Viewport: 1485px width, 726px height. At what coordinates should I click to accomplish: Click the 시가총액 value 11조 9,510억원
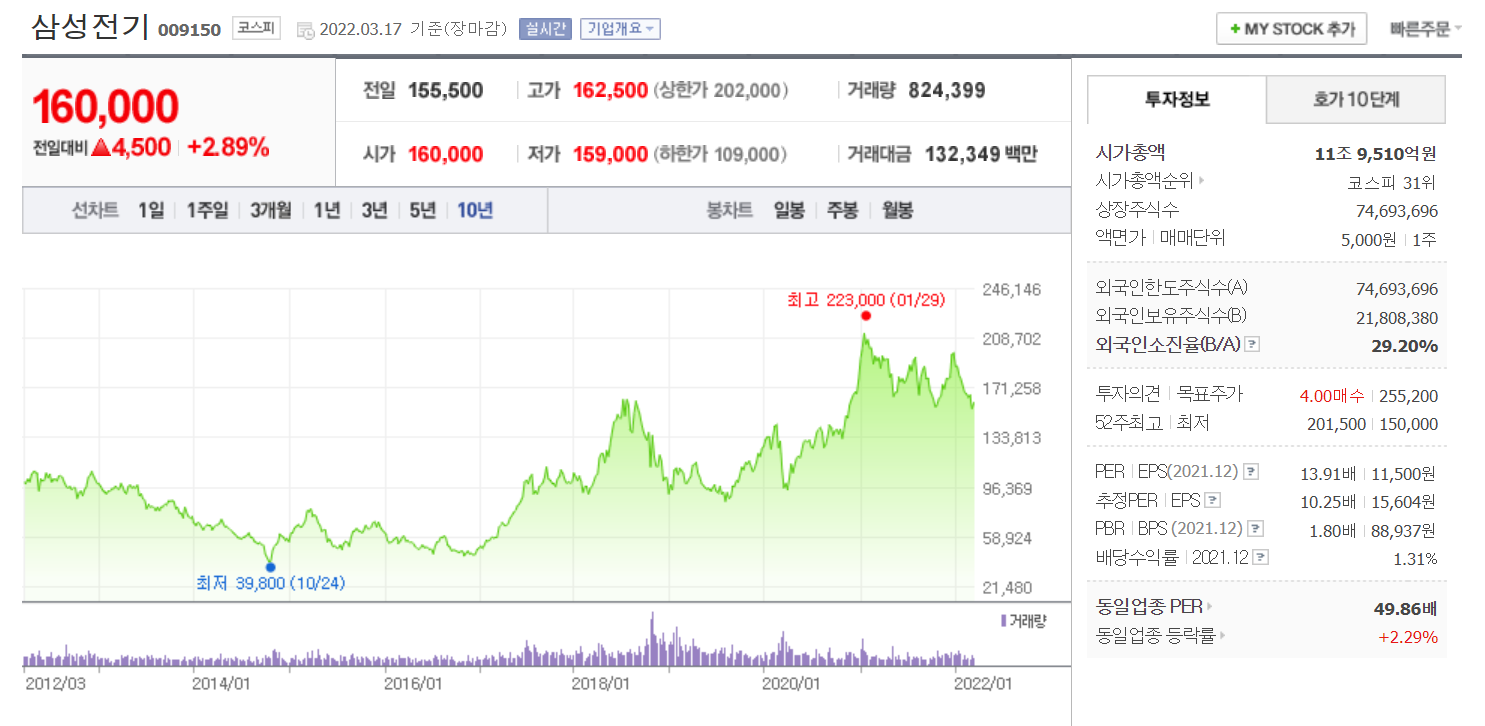pyautogui.click(x=1376, y=154)
